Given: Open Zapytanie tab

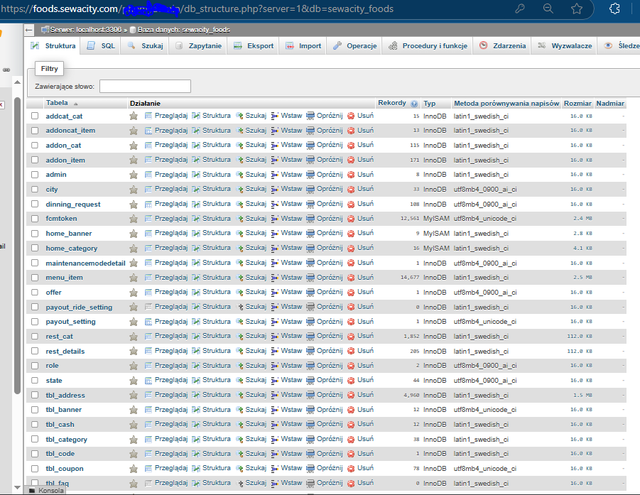Looking at the screenshot, I should tap(198, 46).
